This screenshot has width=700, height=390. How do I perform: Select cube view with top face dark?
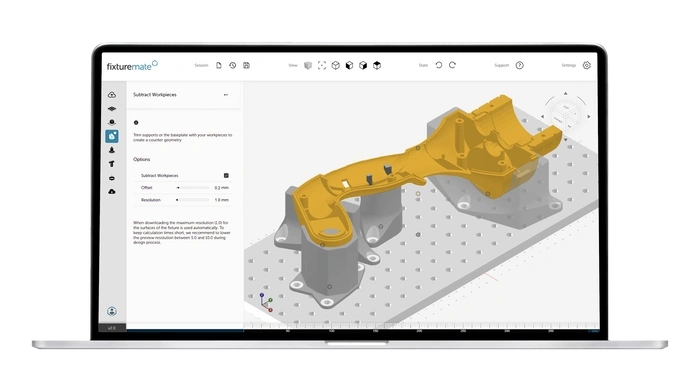pos(377,66)
